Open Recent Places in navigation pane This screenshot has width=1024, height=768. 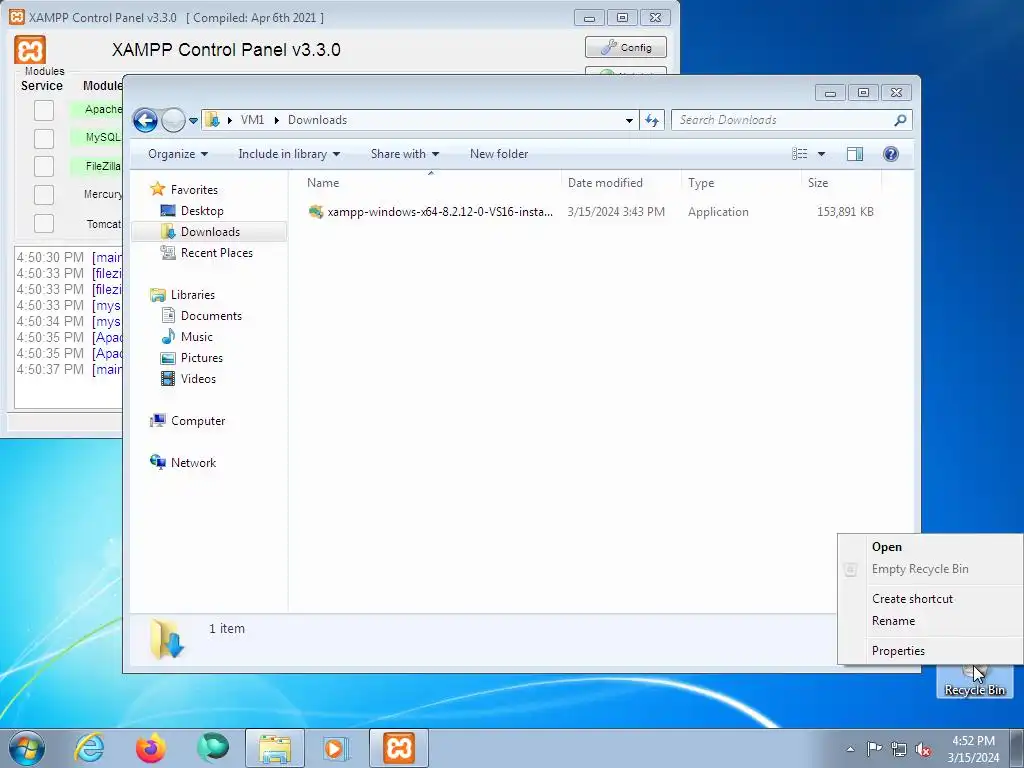pyautogui.click(x=216, y=253)
